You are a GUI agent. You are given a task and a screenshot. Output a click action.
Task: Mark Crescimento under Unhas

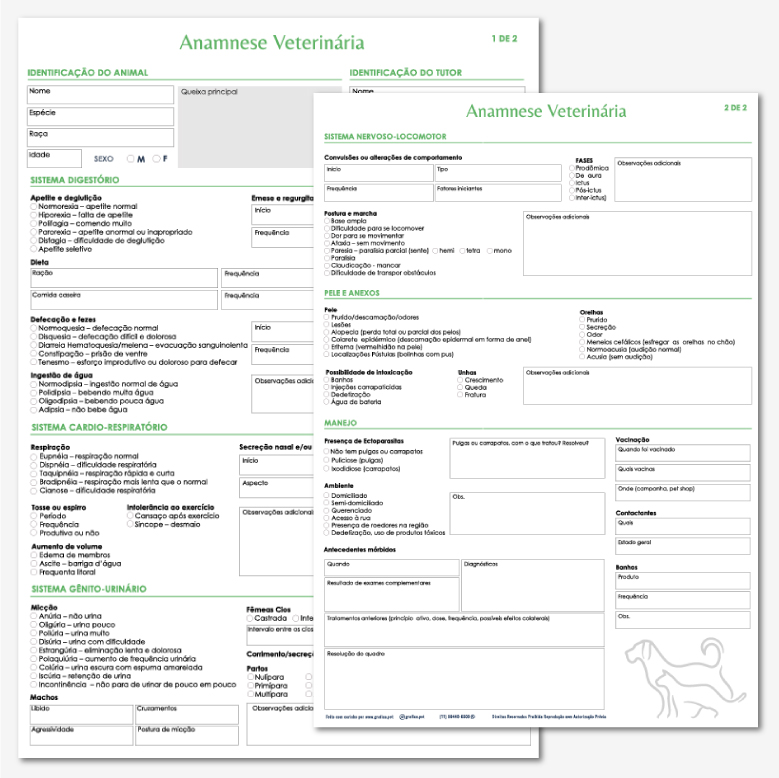[x=460, y=380]
